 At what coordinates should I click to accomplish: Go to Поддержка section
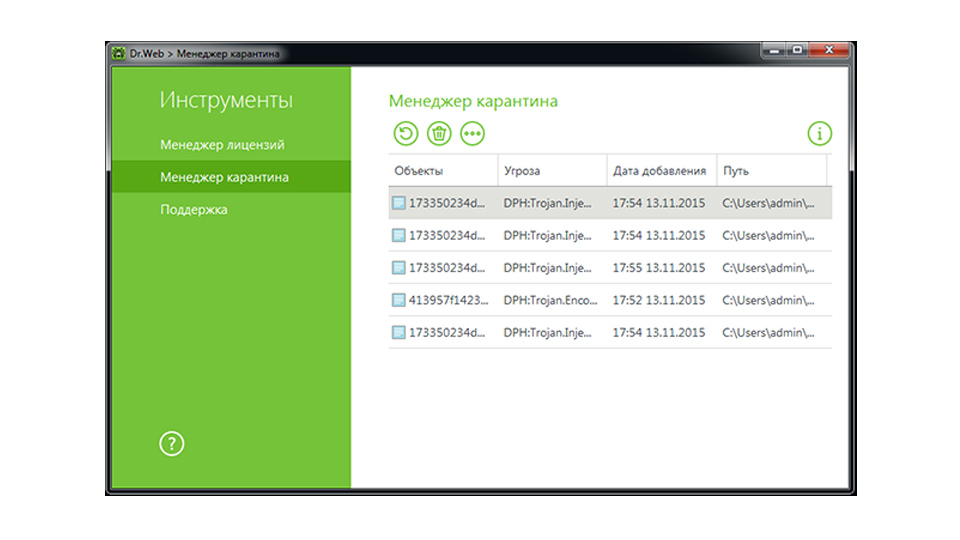(194, 210)
